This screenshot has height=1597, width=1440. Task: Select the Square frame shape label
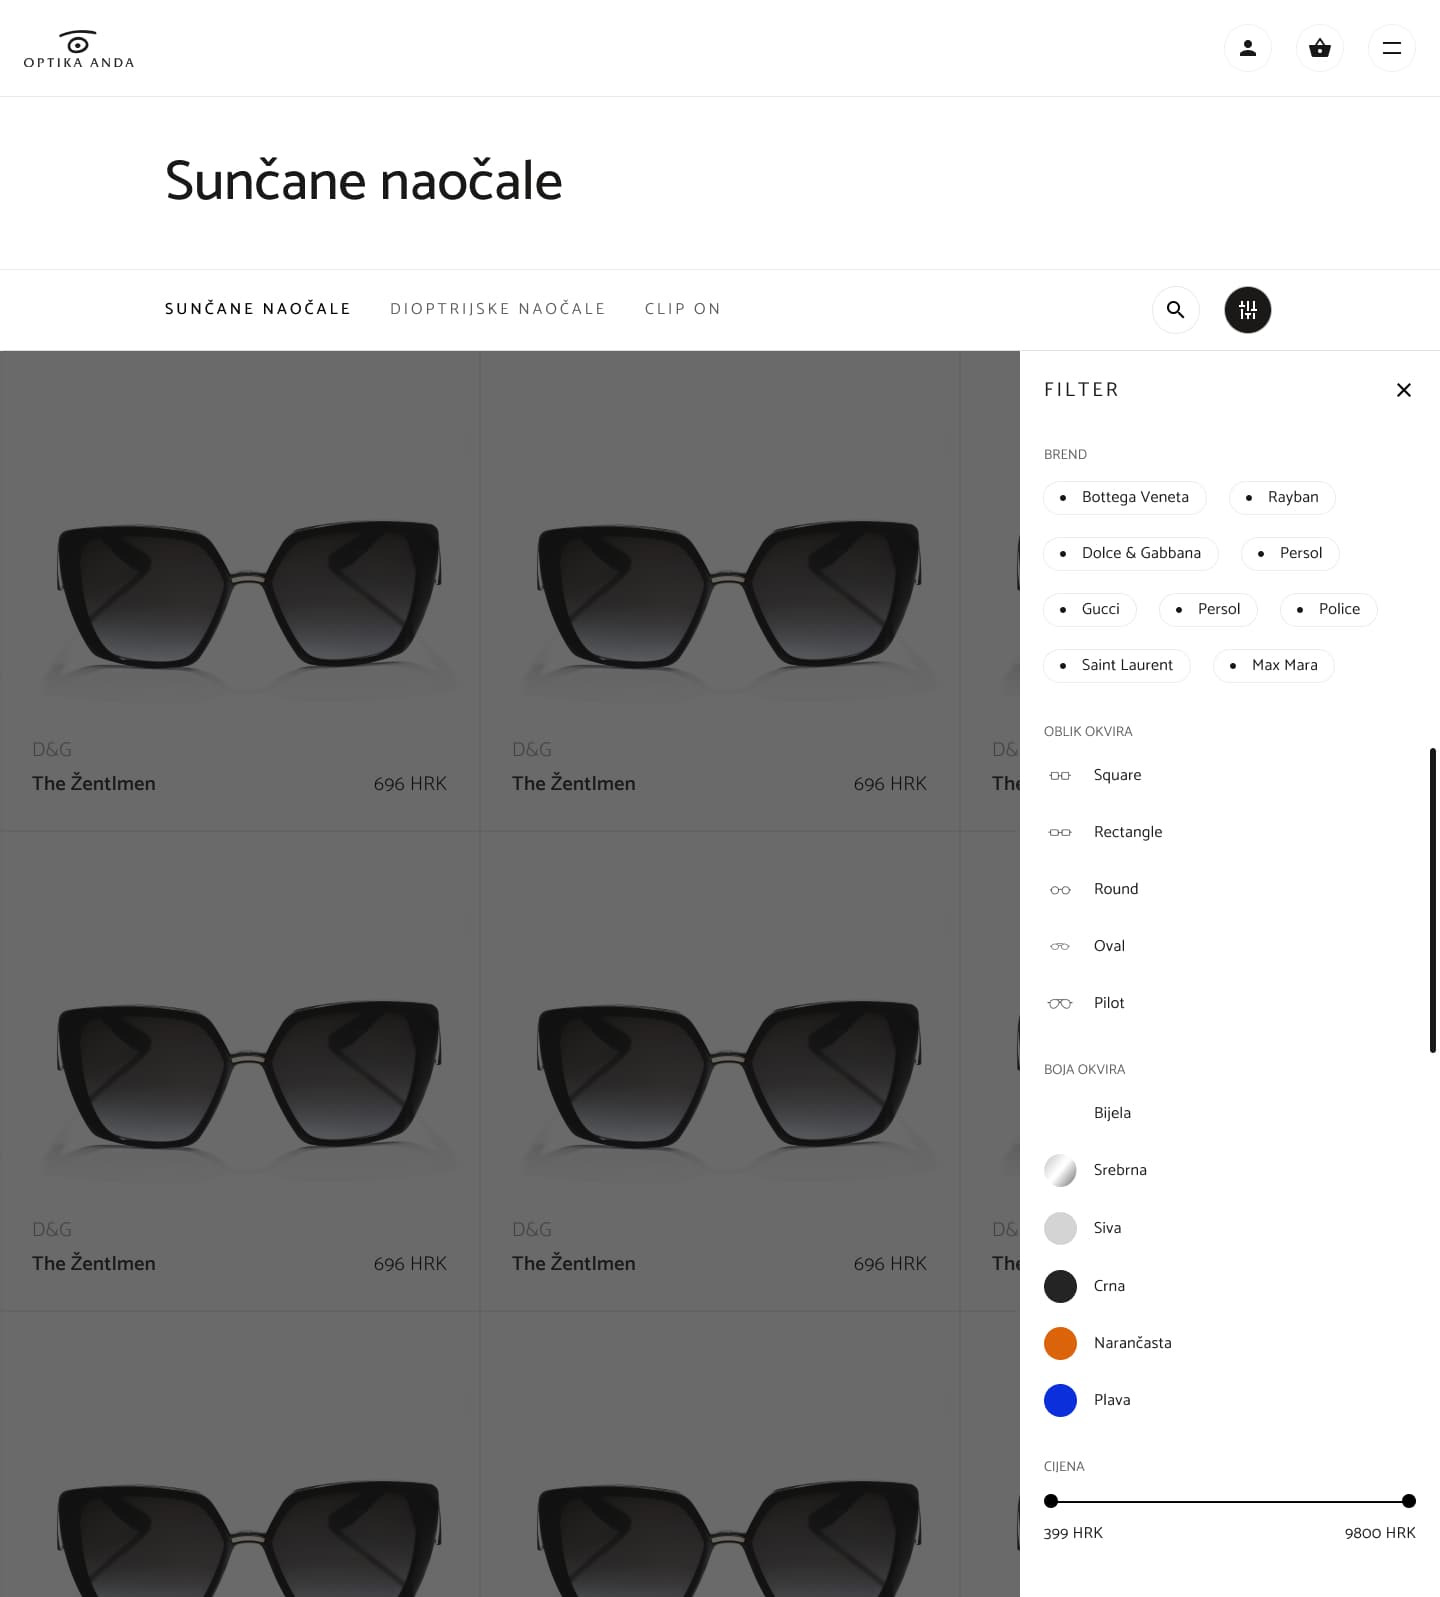click(1117, 775)
